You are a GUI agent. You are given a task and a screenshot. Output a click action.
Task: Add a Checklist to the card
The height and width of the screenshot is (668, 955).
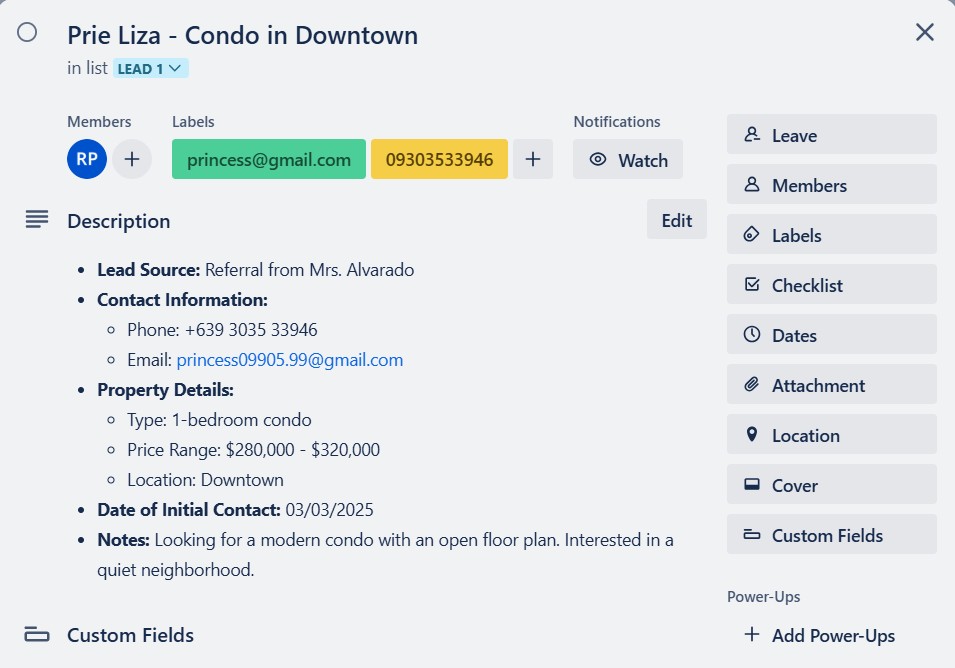(x=831, y=285)
